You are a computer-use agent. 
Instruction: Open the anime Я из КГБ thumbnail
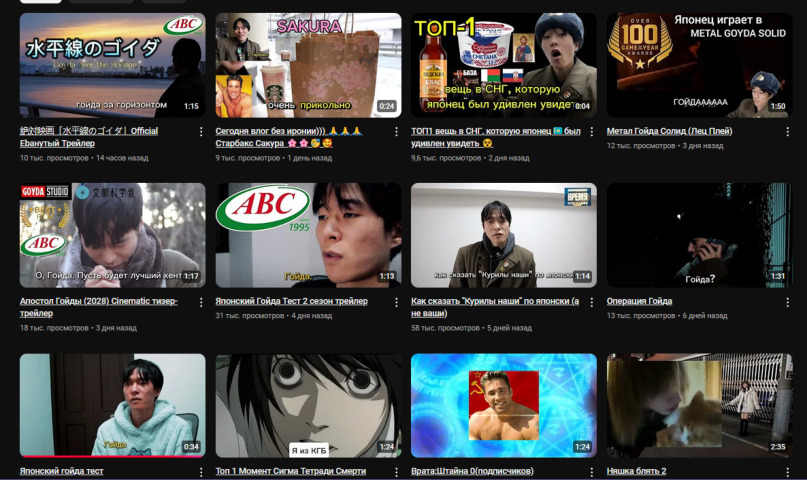pyautogui.click(x=308, y=405)
